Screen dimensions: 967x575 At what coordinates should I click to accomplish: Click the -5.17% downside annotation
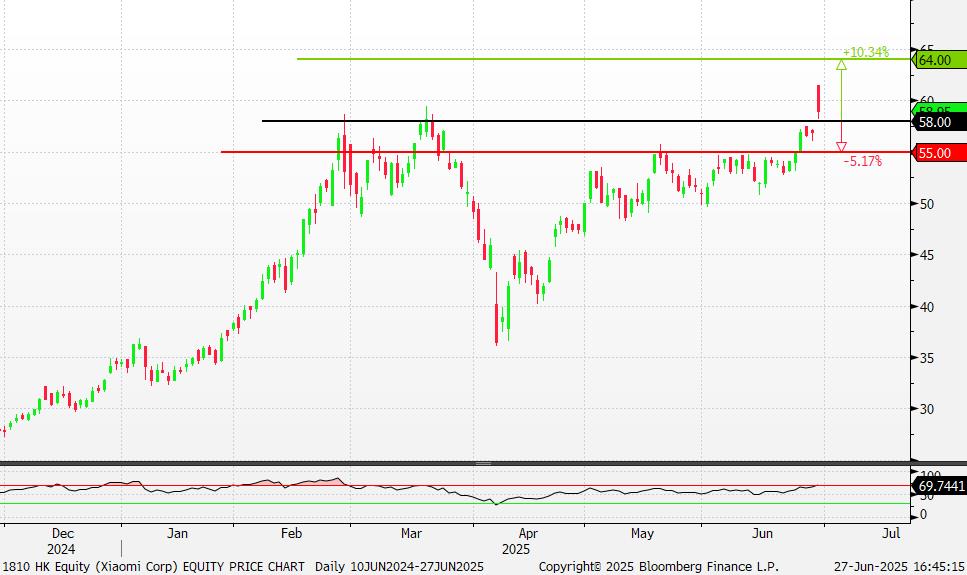coord(863,161)
